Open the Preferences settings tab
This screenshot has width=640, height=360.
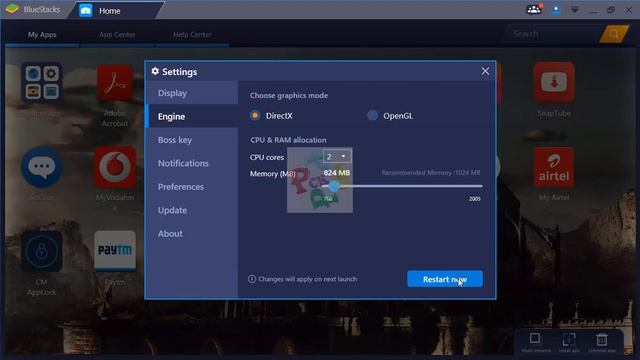(192, 187)
